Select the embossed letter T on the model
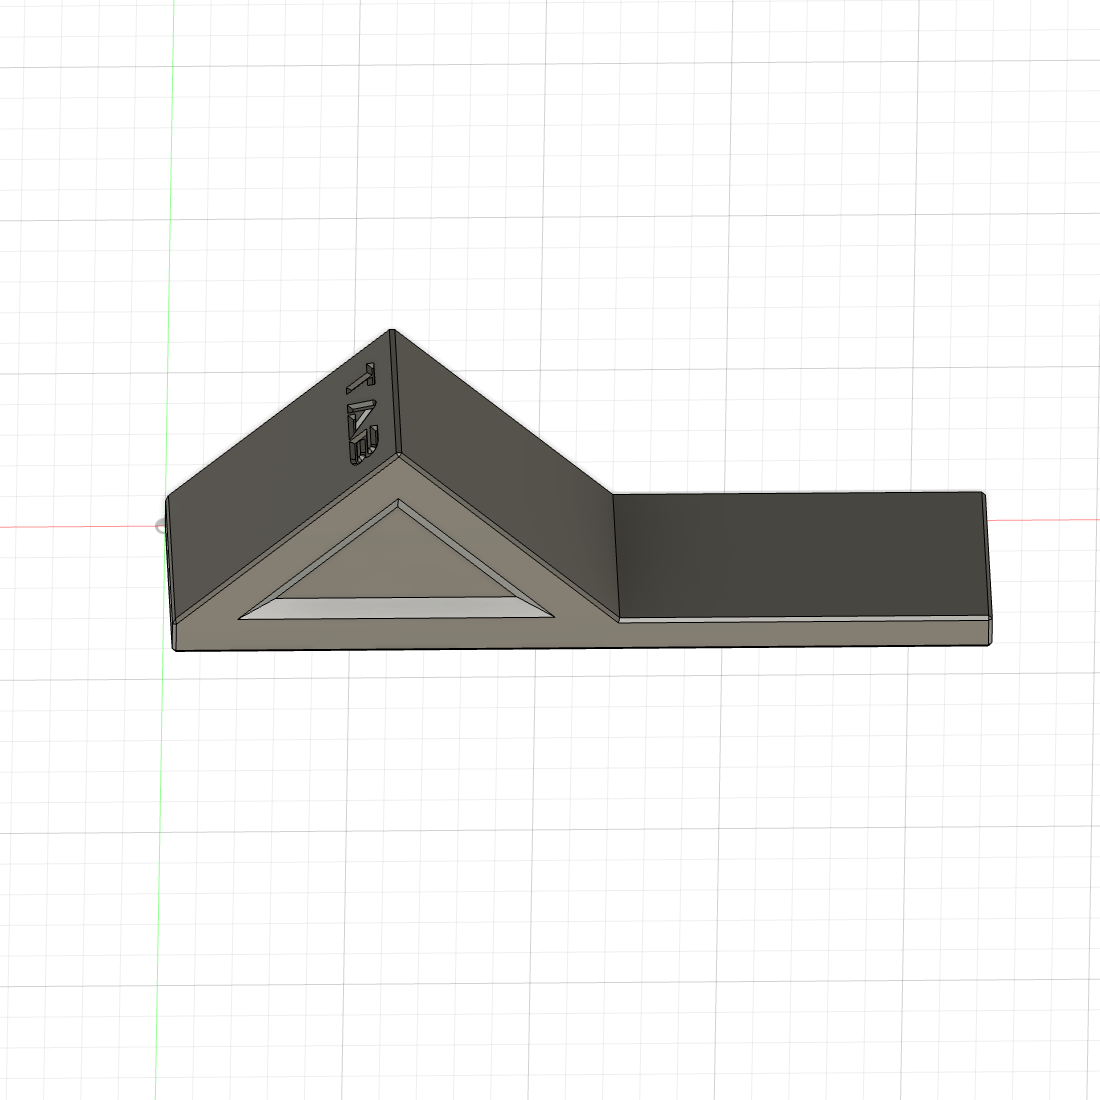The width and height of the screenshot is (1100, 1100). [x=361, y=380]
